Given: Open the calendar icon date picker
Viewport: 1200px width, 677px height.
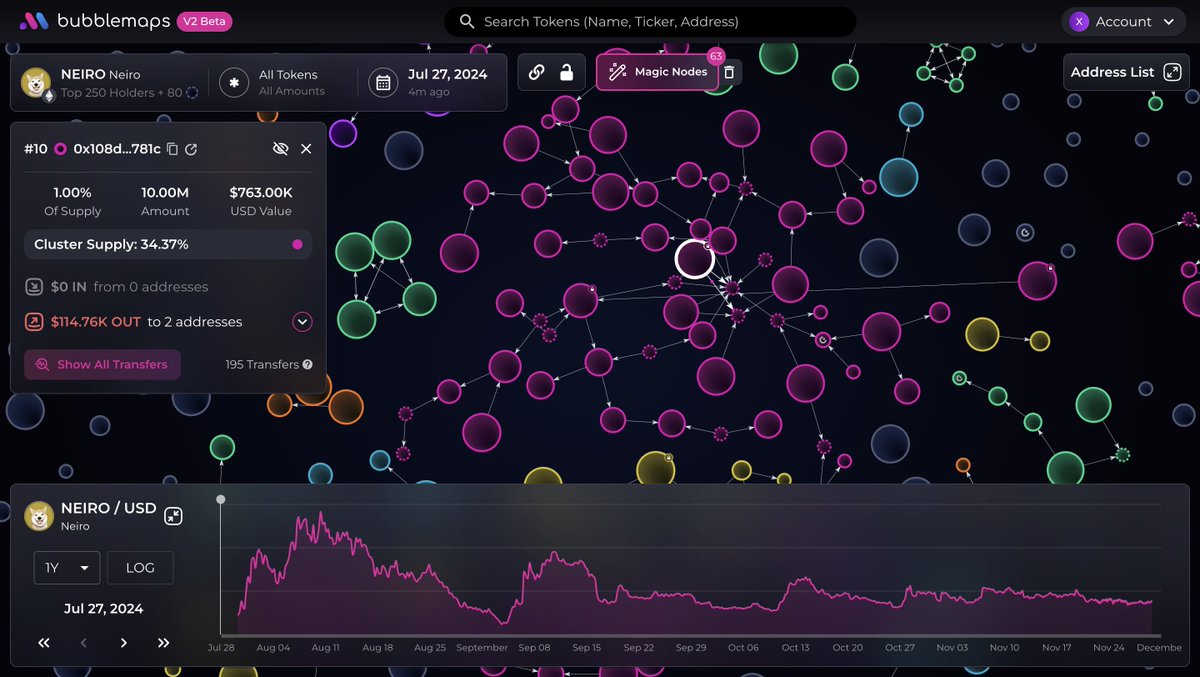Looking at the screenshot, I should click(x=383, y=82).
